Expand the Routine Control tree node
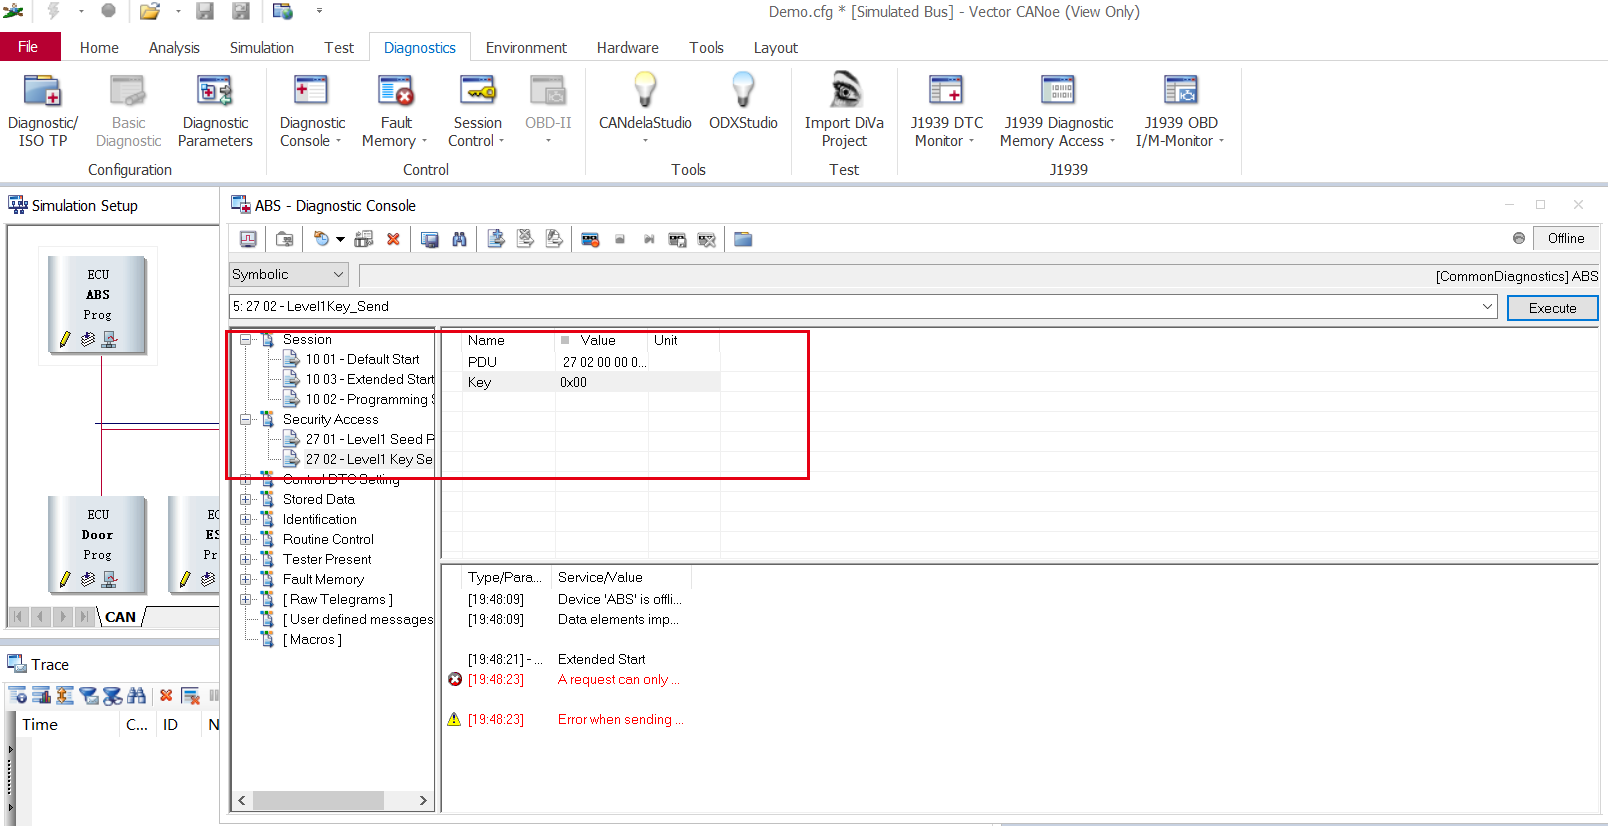Image resolution: width=1608 pixels, height=826 pixels. [x=246, y=540]
